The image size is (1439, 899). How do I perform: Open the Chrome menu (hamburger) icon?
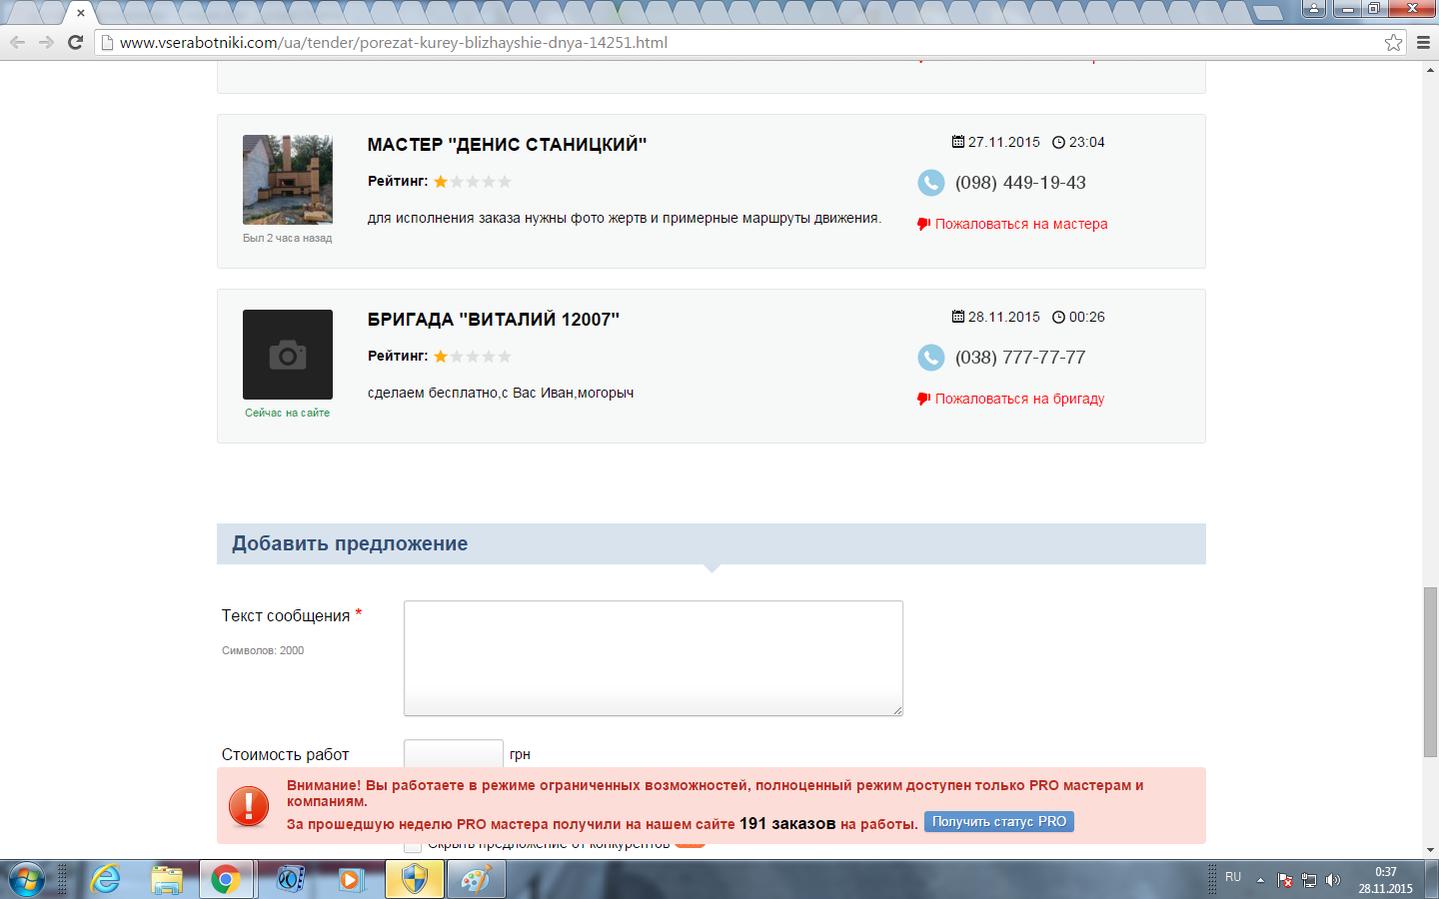tap(1423, 42)
